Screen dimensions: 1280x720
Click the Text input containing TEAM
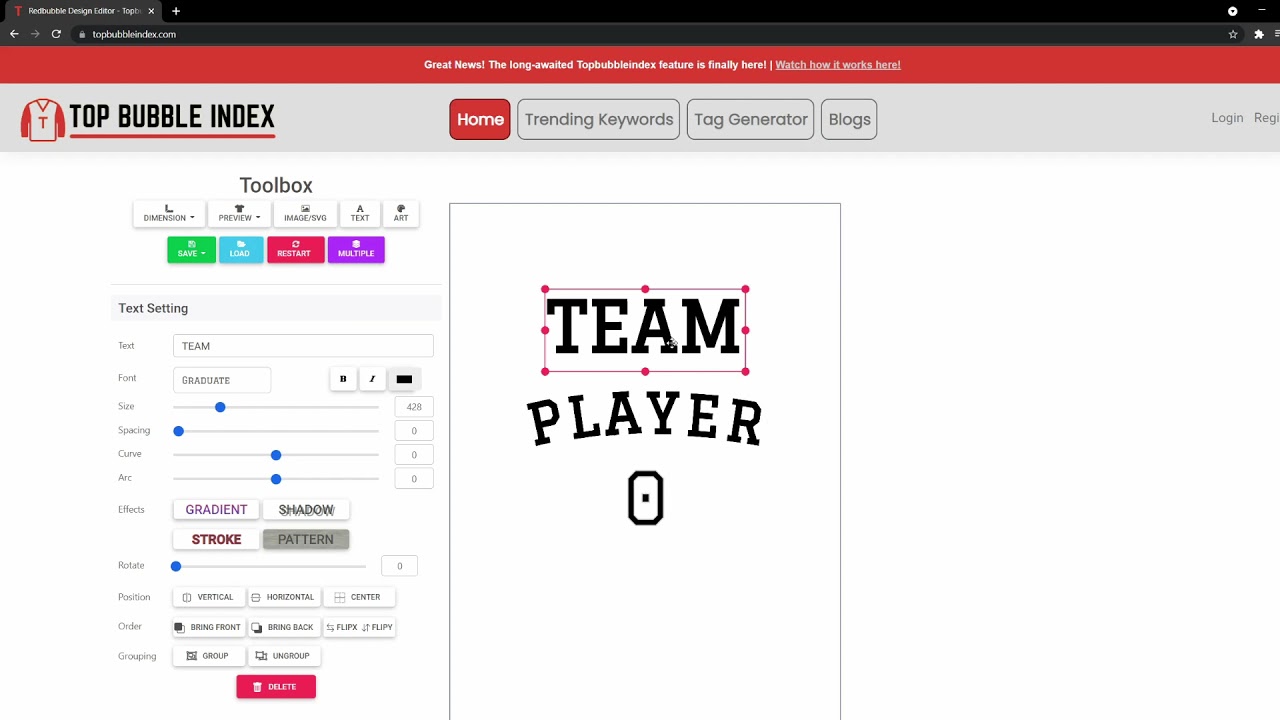[x=303, y=346]
